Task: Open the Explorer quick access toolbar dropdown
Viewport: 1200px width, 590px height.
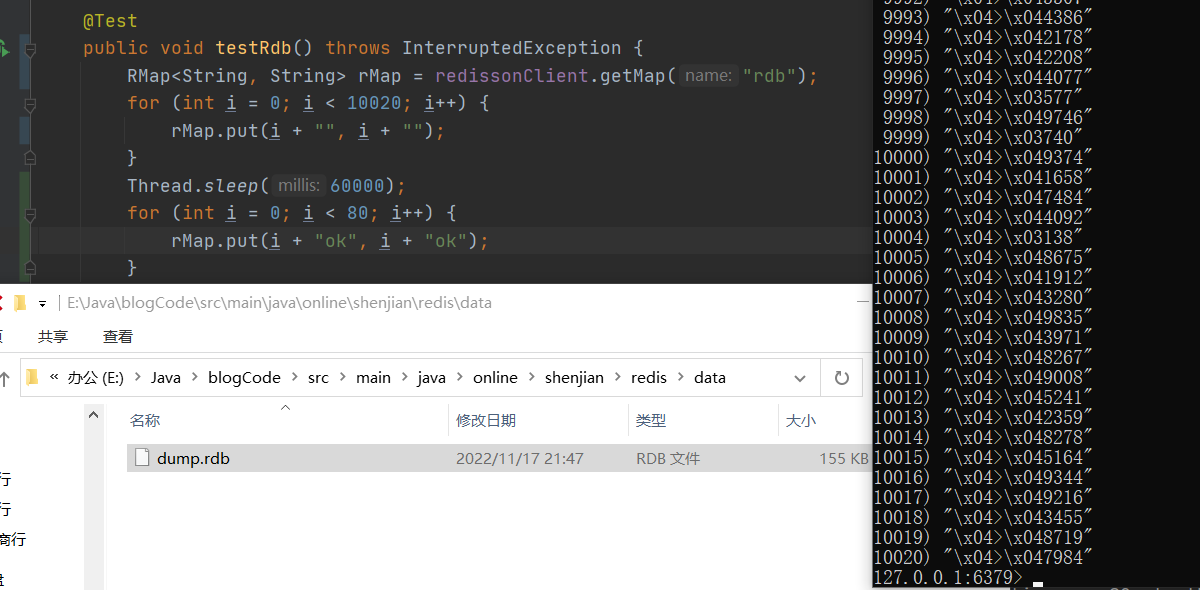Action: click(x=43, y=303)
